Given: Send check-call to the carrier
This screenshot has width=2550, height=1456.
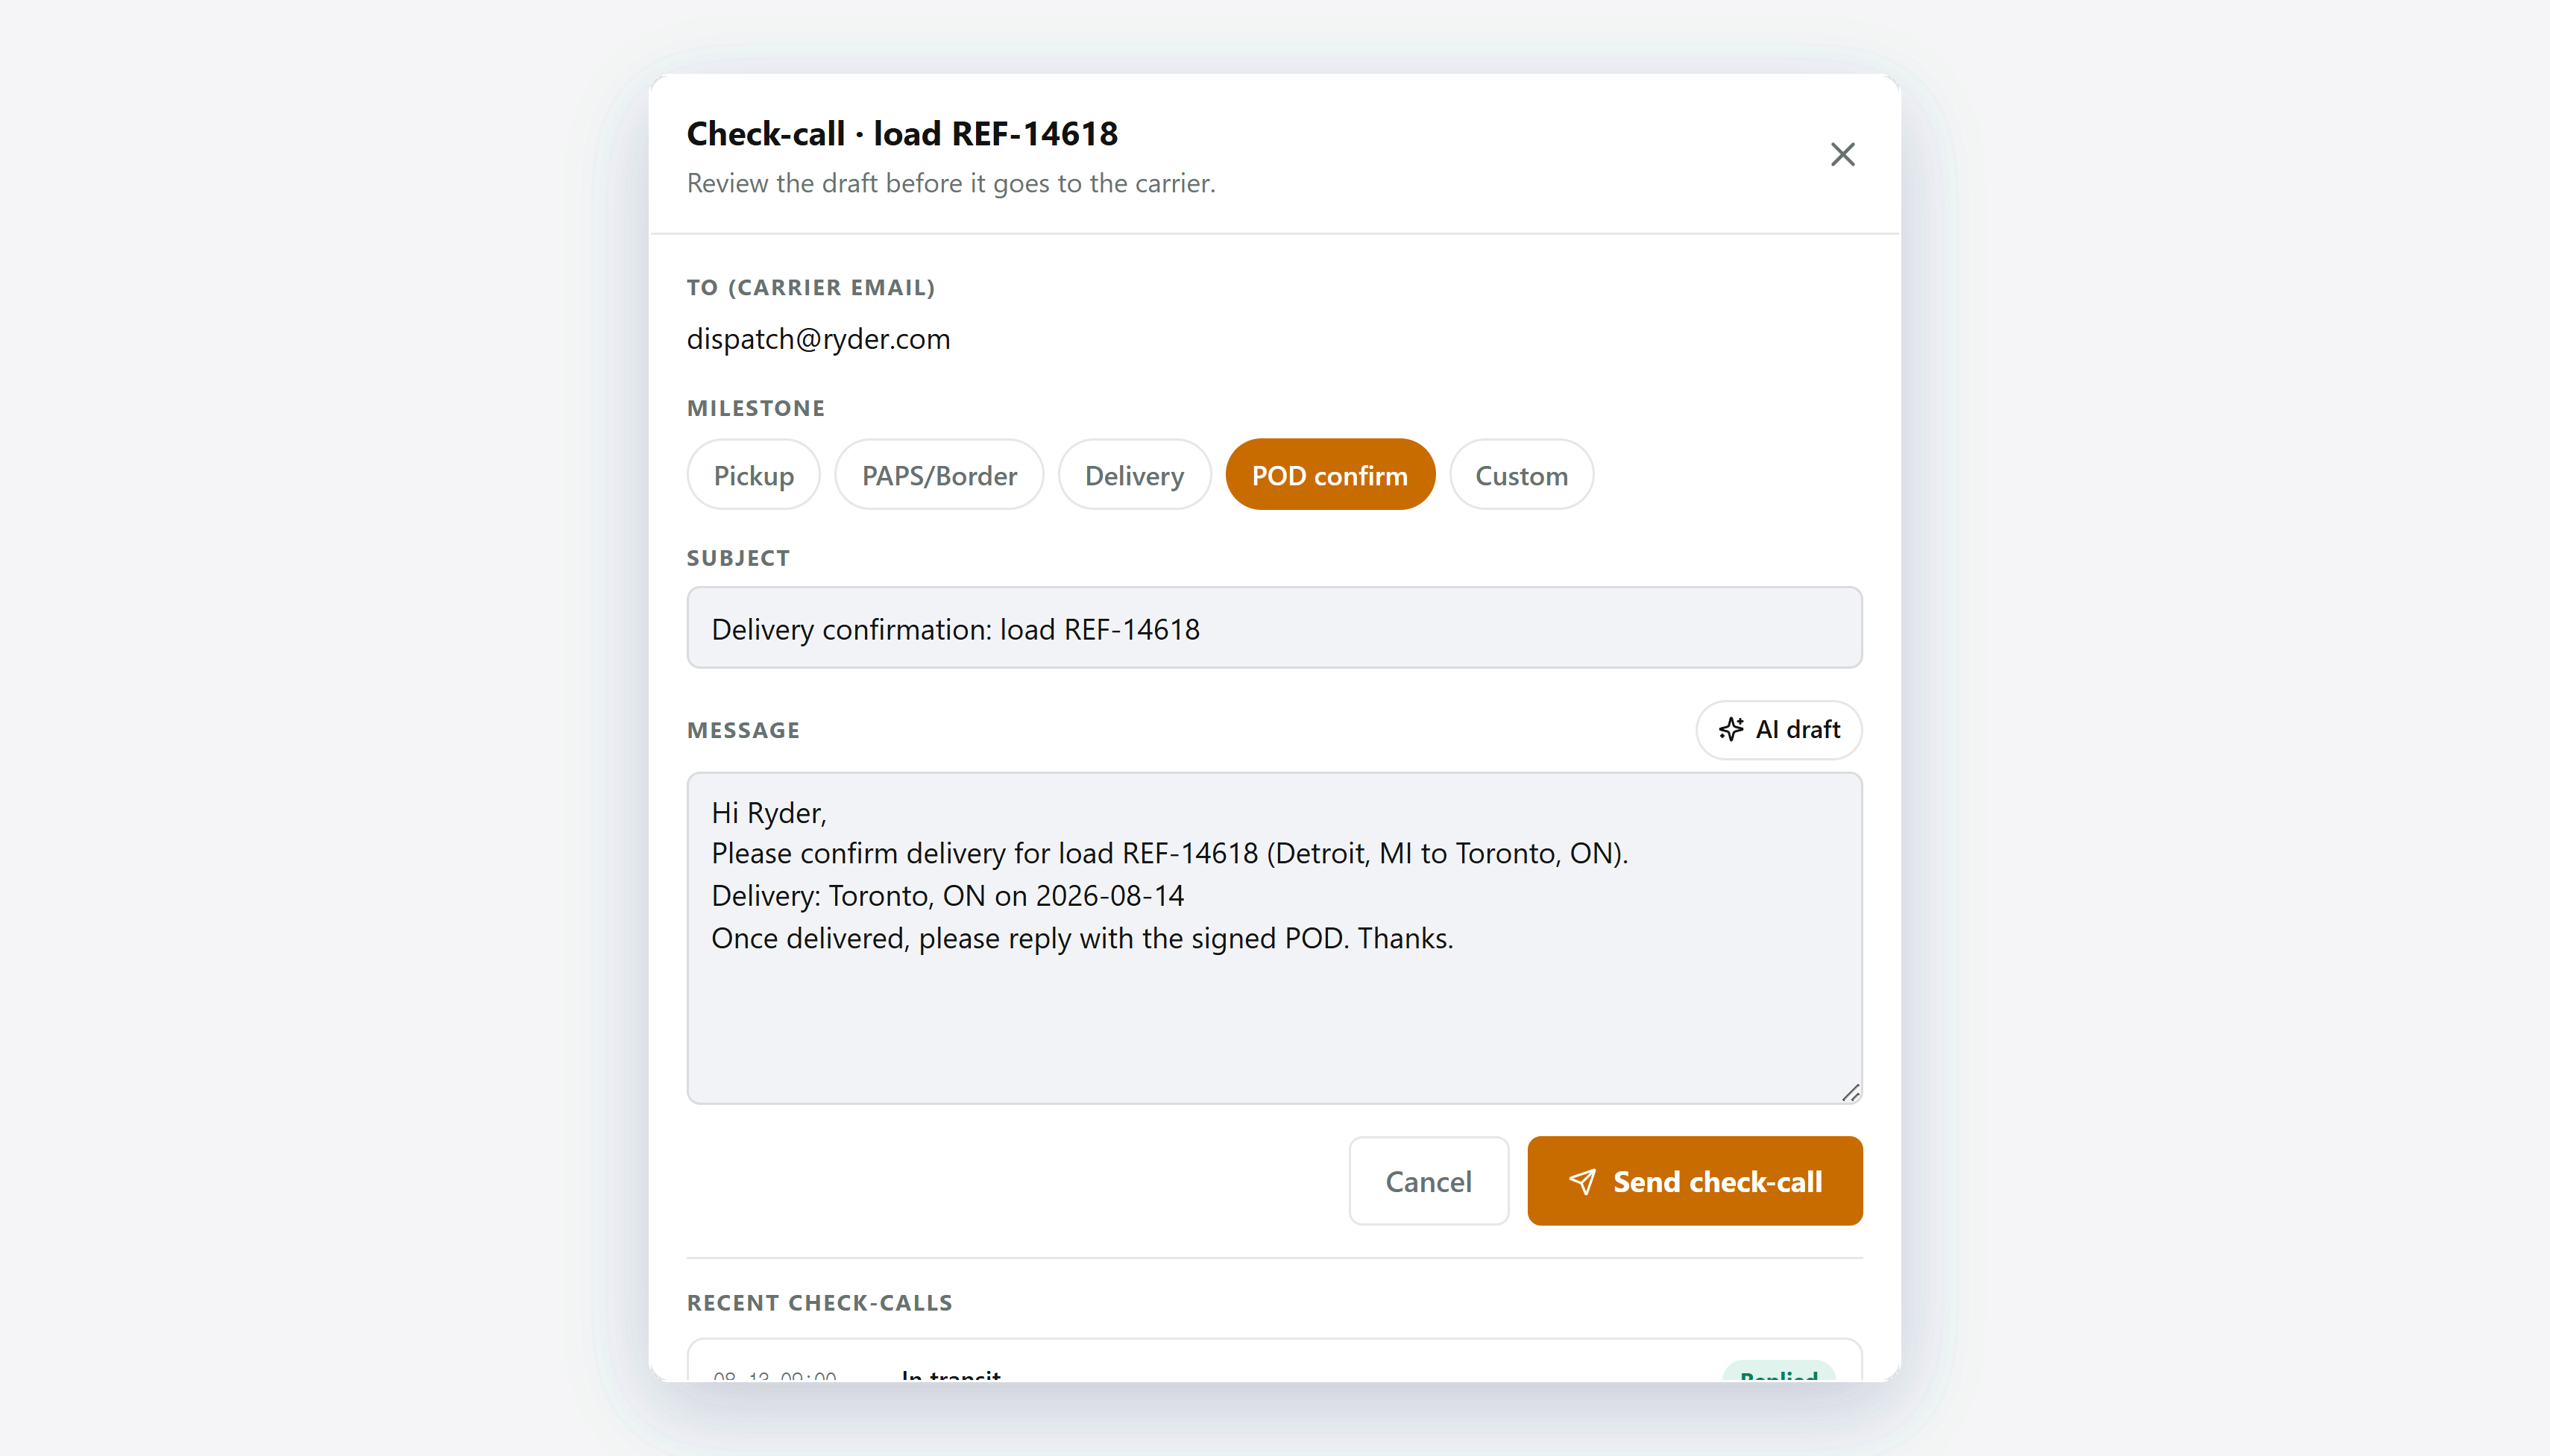Looking at the screenshot, I should [1694, 1181].
